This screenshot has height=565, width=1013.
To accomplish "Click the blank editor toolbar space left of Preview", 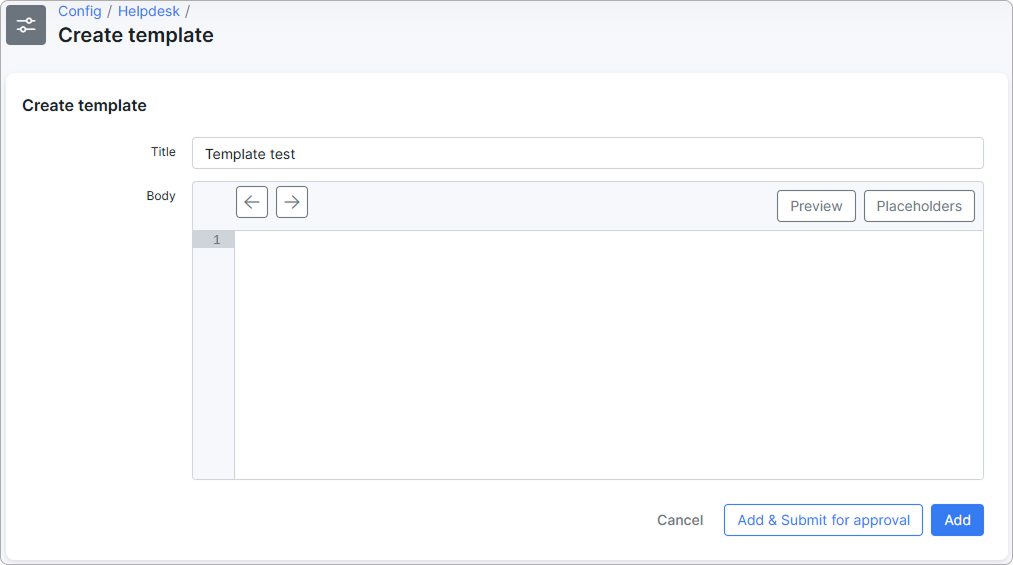I will [x=540, y=206].
